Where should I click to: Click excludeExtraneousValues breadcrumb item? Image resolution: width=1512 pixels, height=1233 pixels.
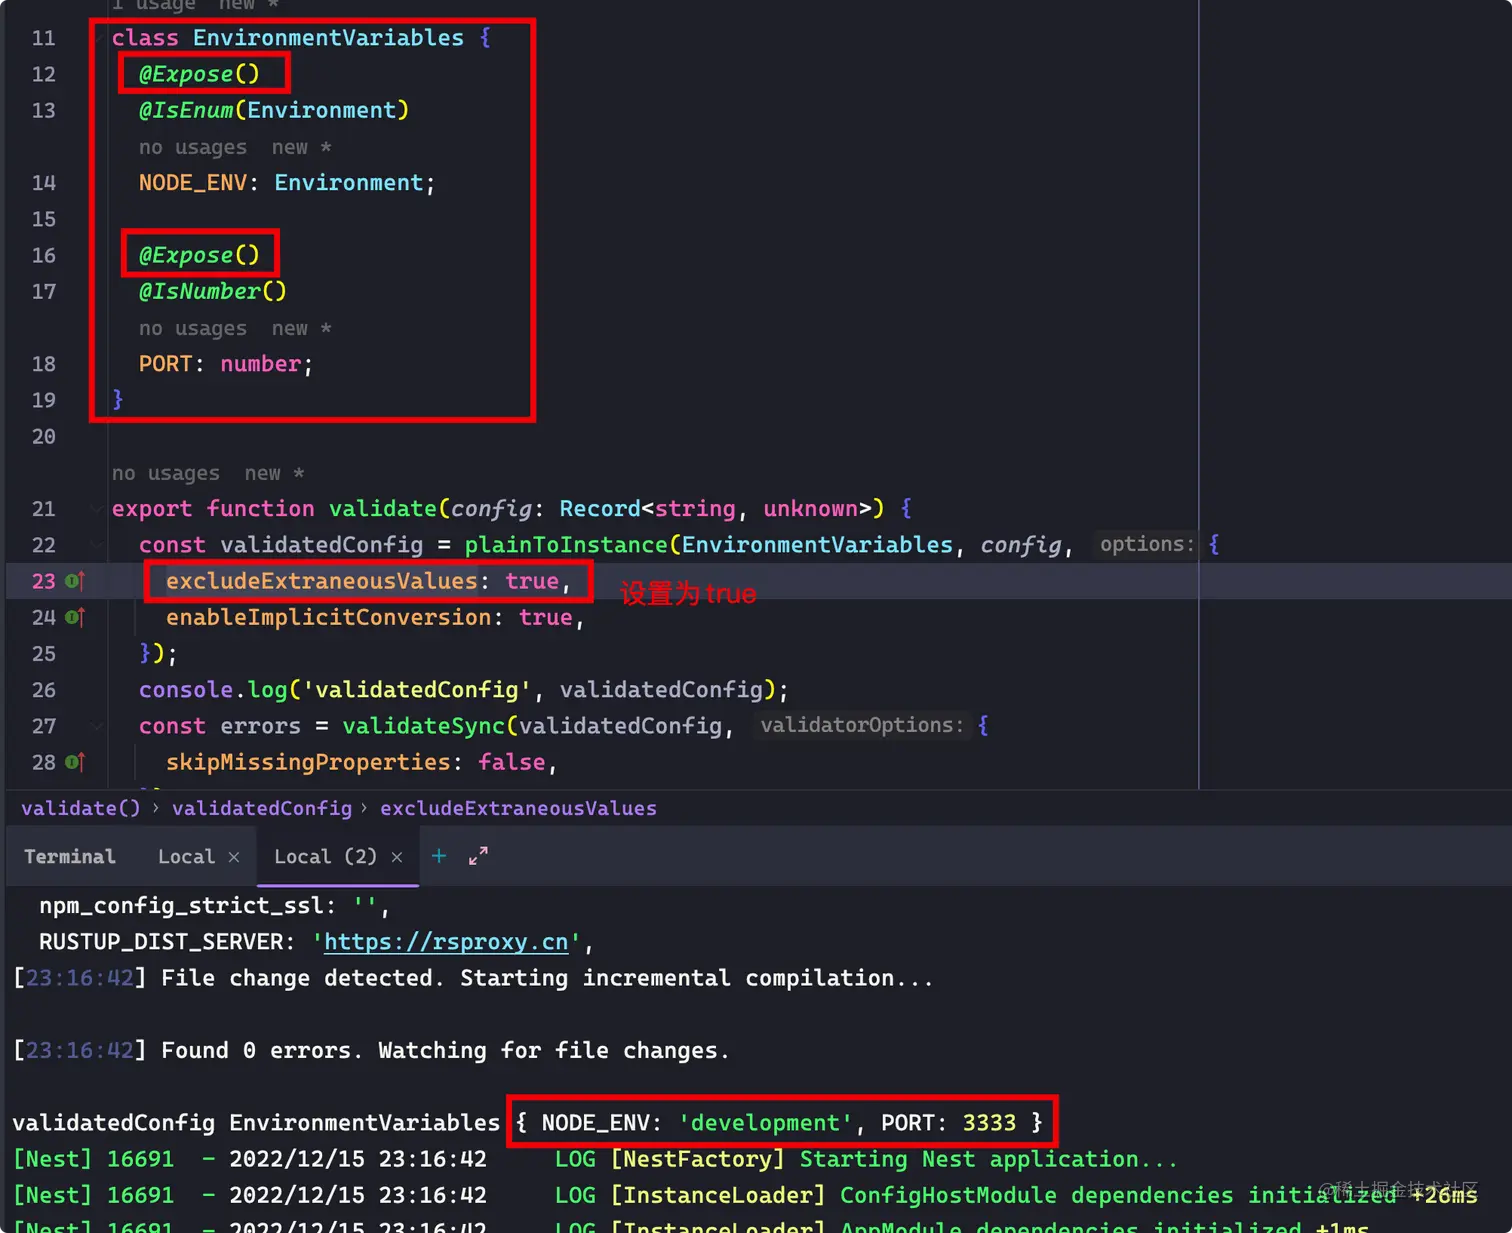(x=518, y=808)
